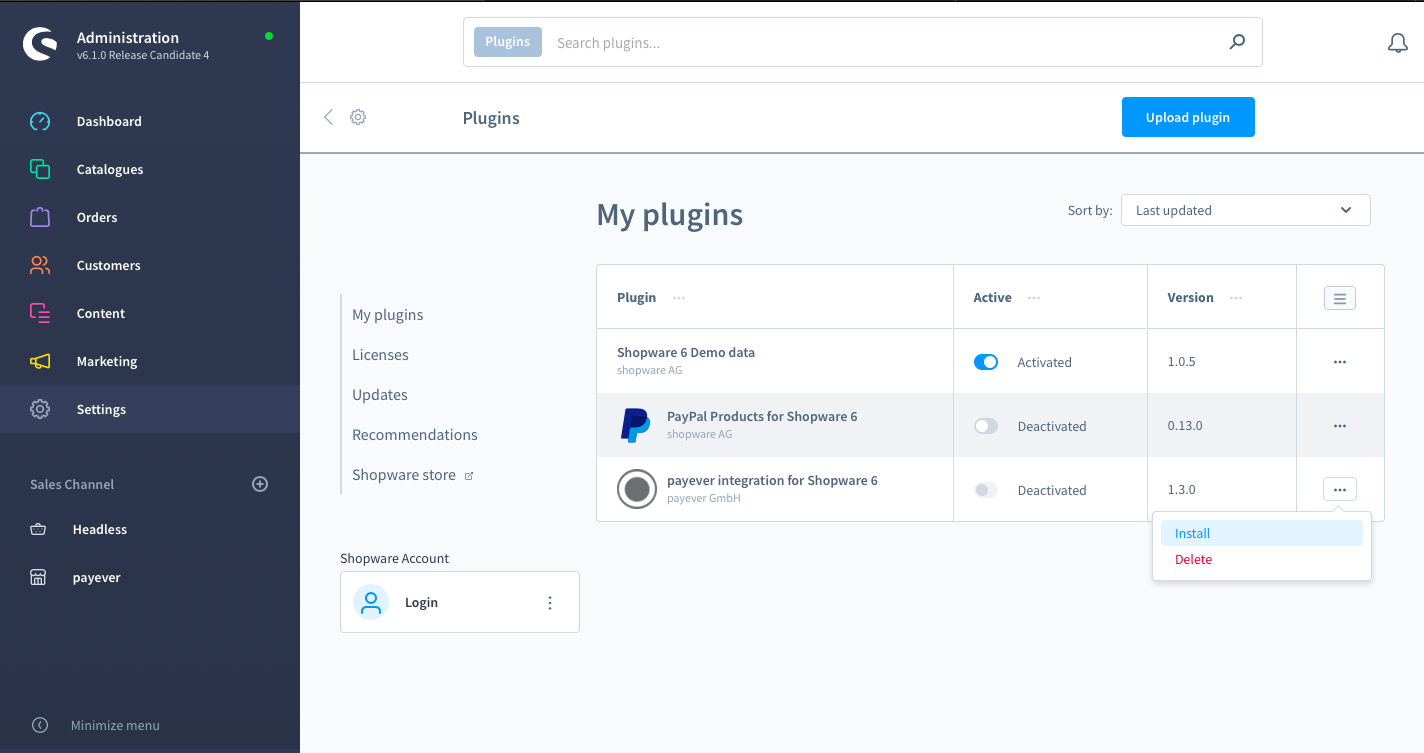1424x753 pixels.
Task: Click payever integration for Shopware 6 name
Action: point(772,480)
